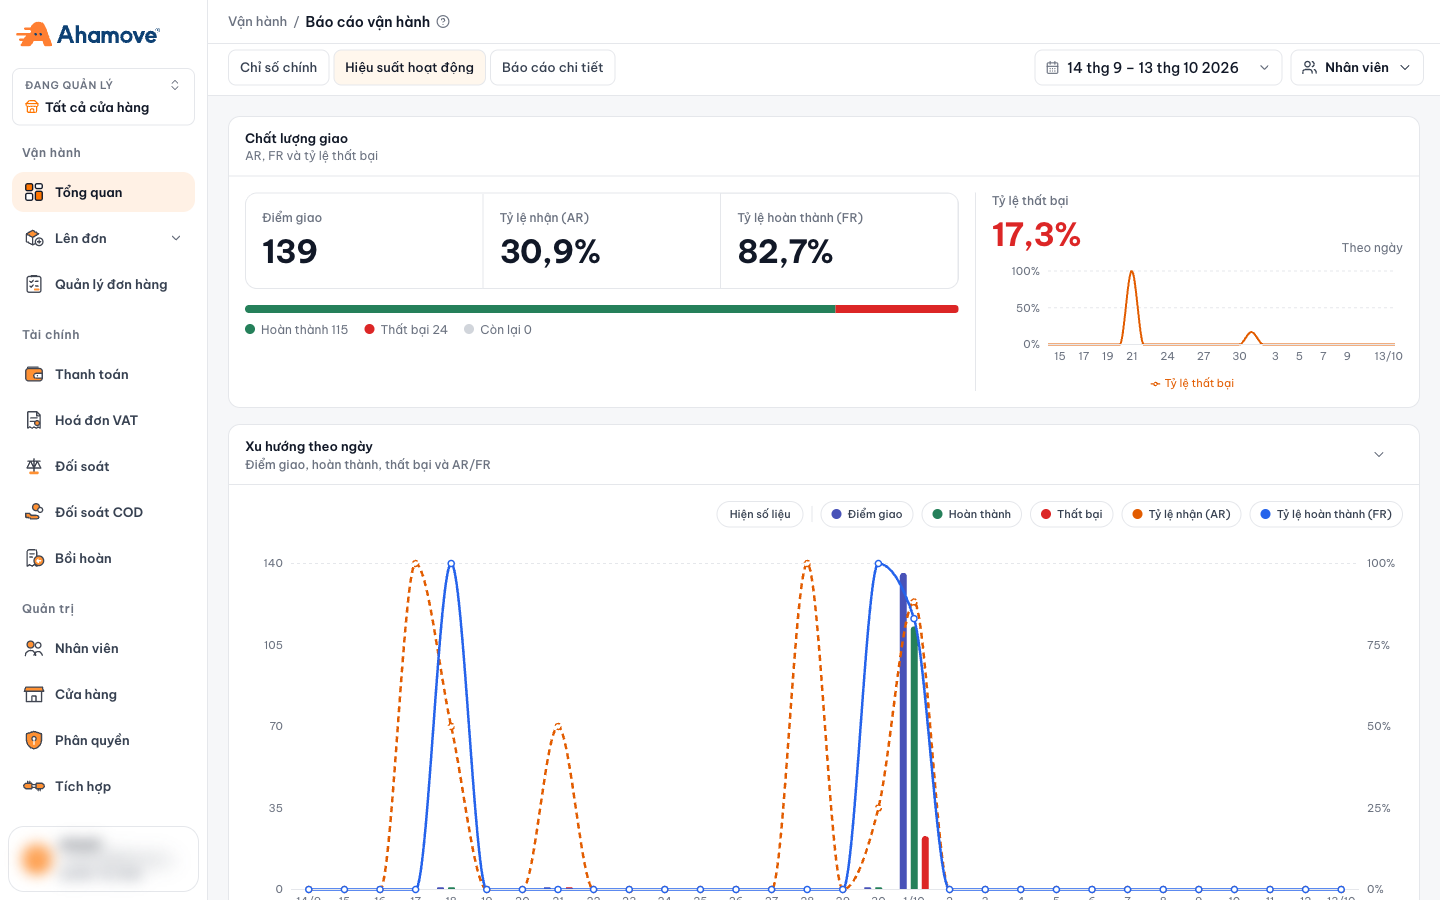This screenshot has width=1440, height=900.
Task: Open the Nhân viên filter dropdown
Action: [x=1357, y=68]
